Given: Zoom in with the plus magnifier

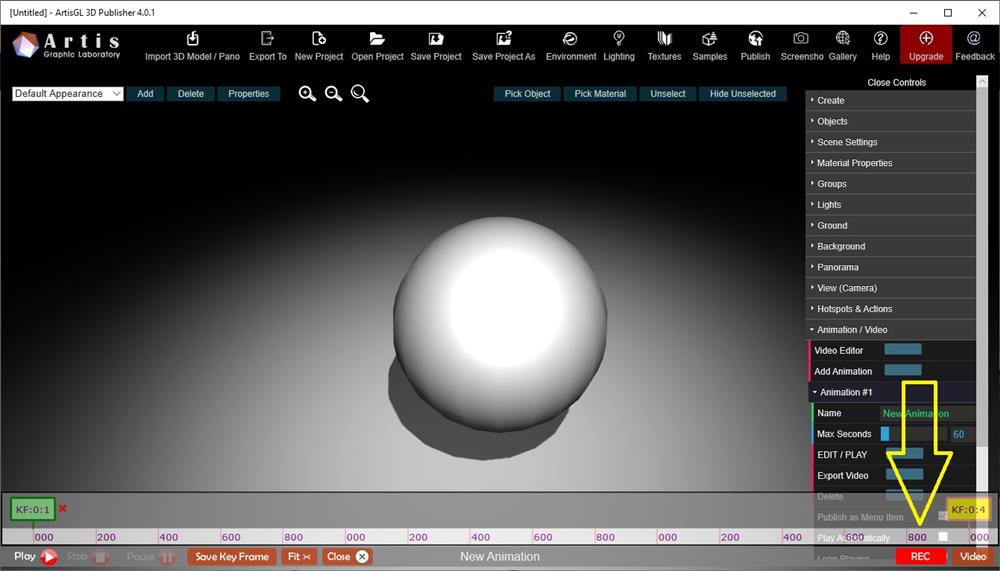Looking at the screenshot, I should click(x=307, y=94).
